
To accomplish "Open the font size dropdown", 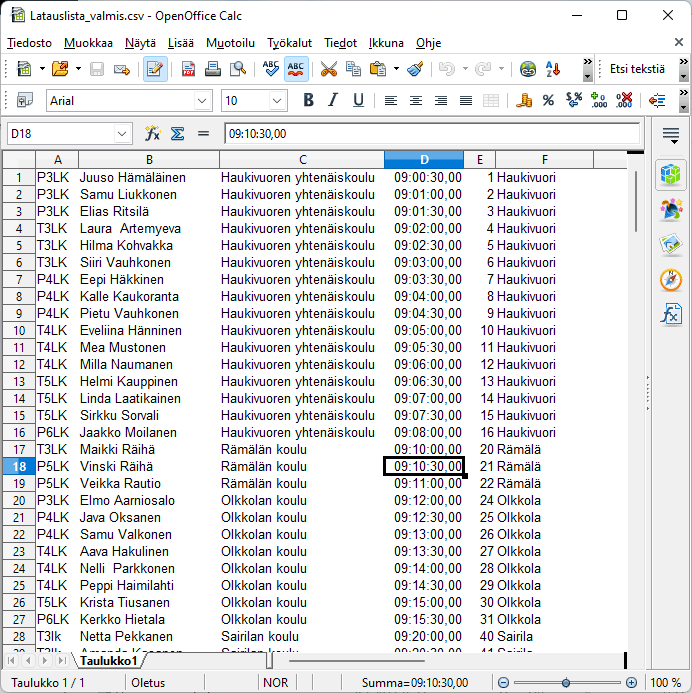I will click(285, 101).
